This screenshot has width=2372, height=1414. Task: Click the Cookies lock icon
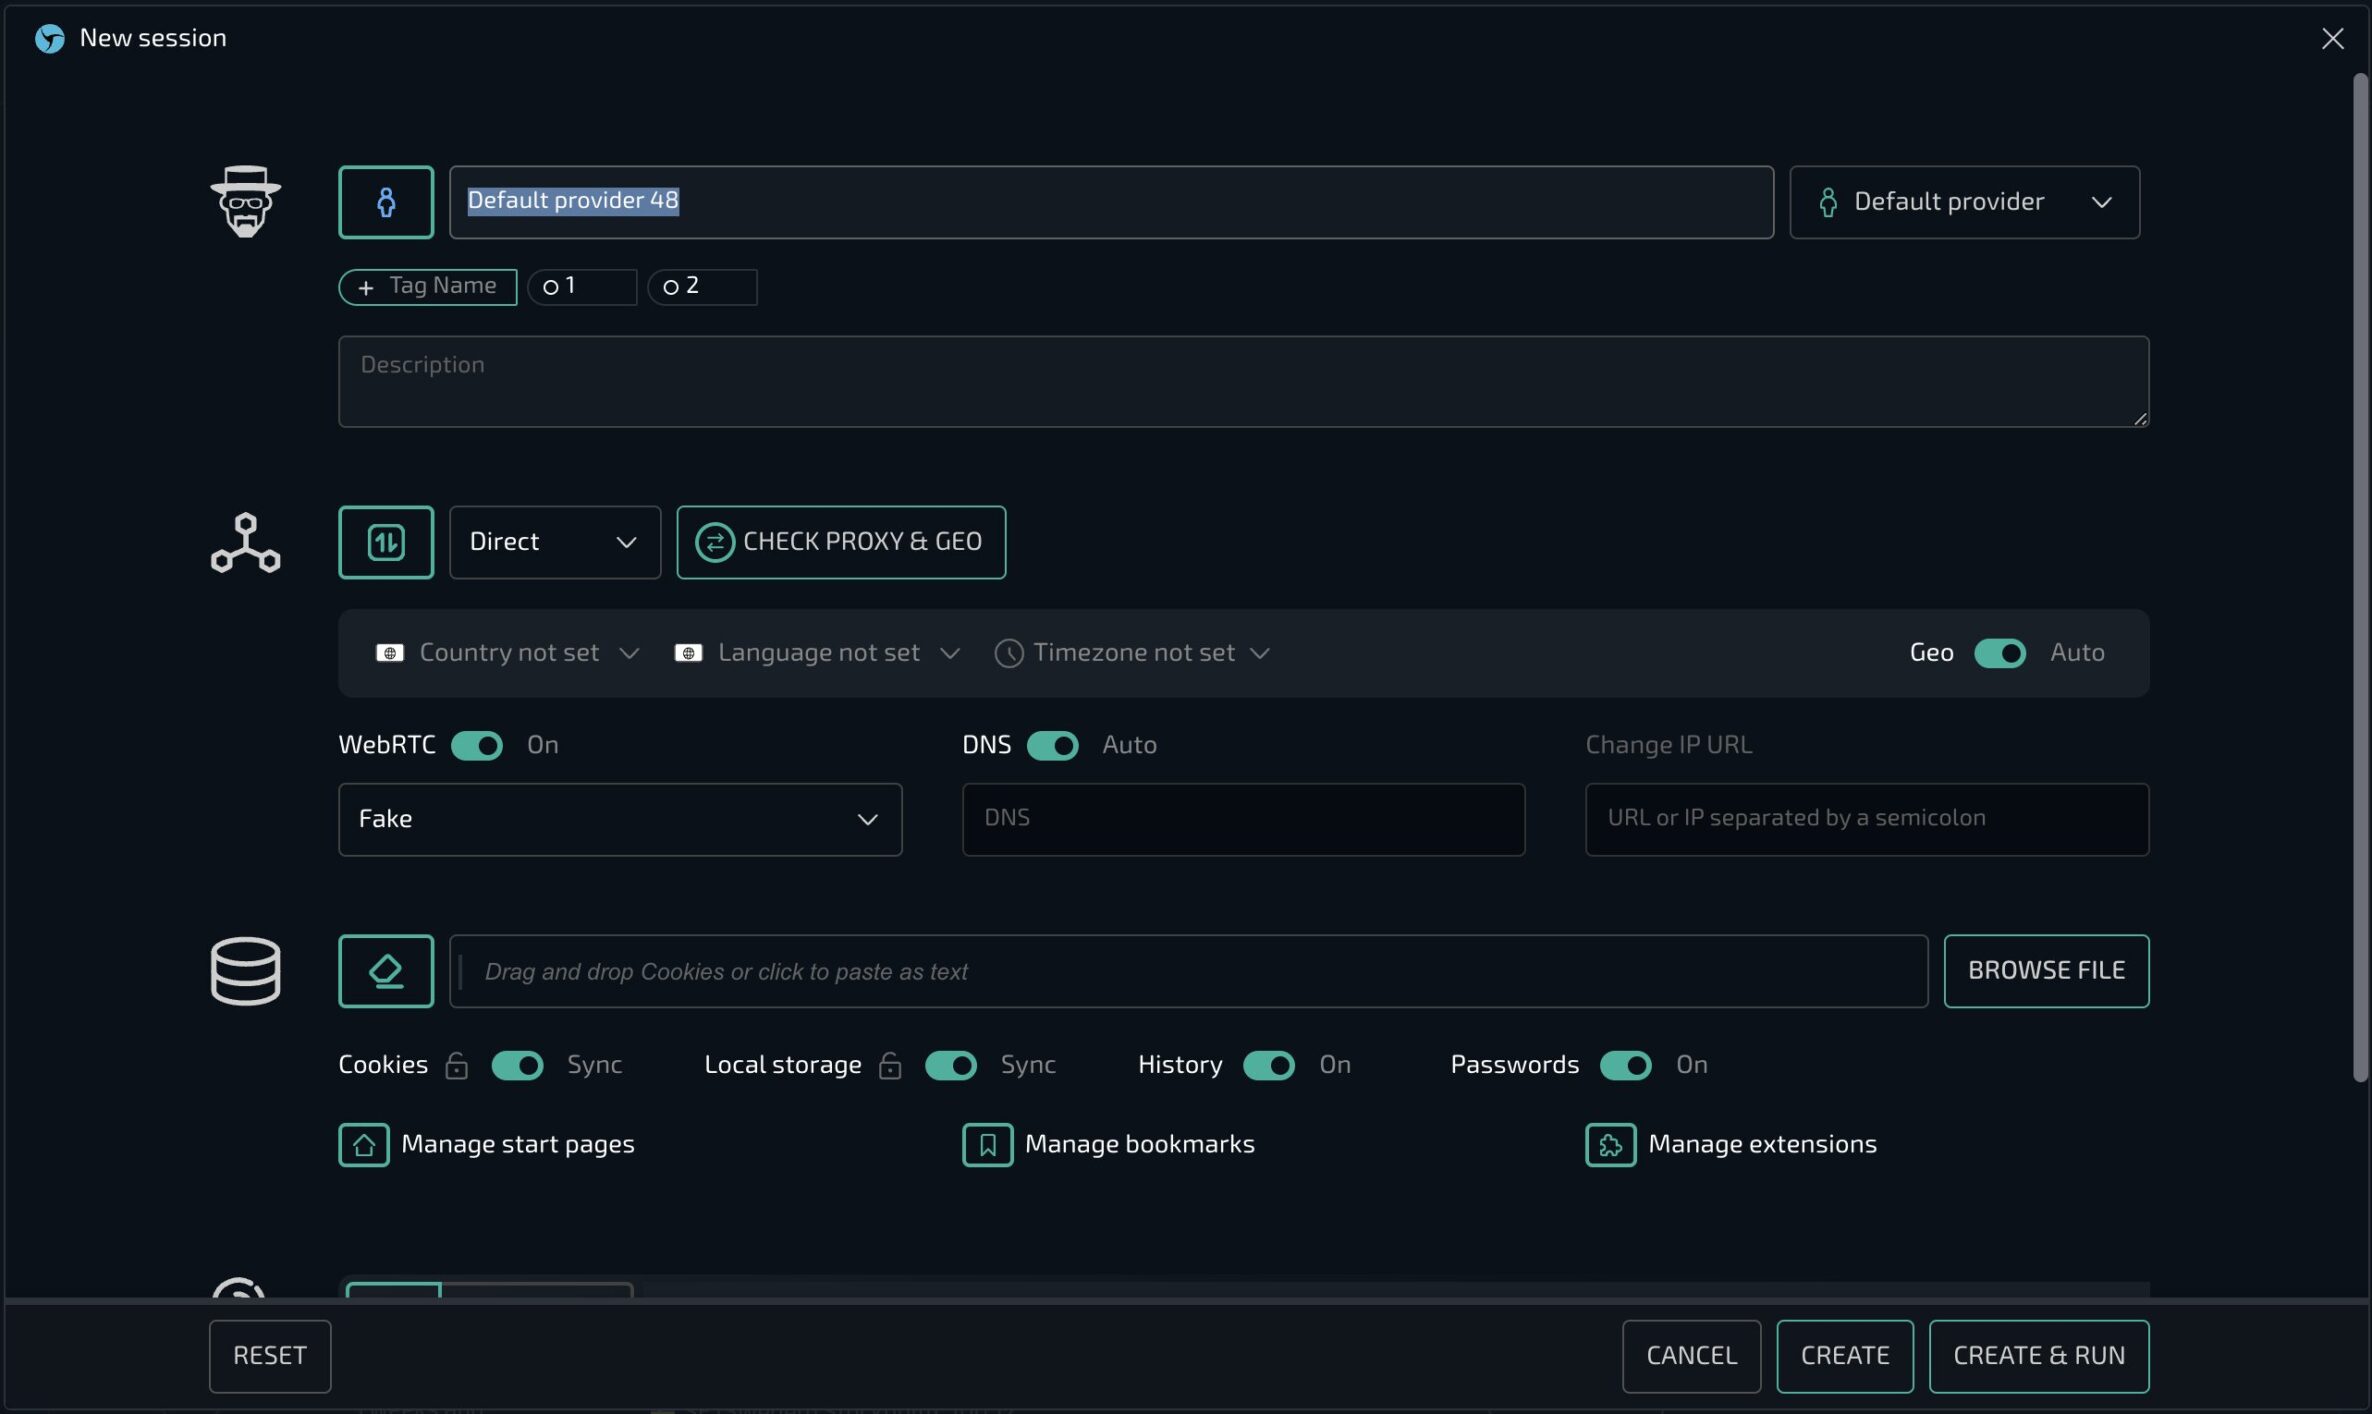457,1066
